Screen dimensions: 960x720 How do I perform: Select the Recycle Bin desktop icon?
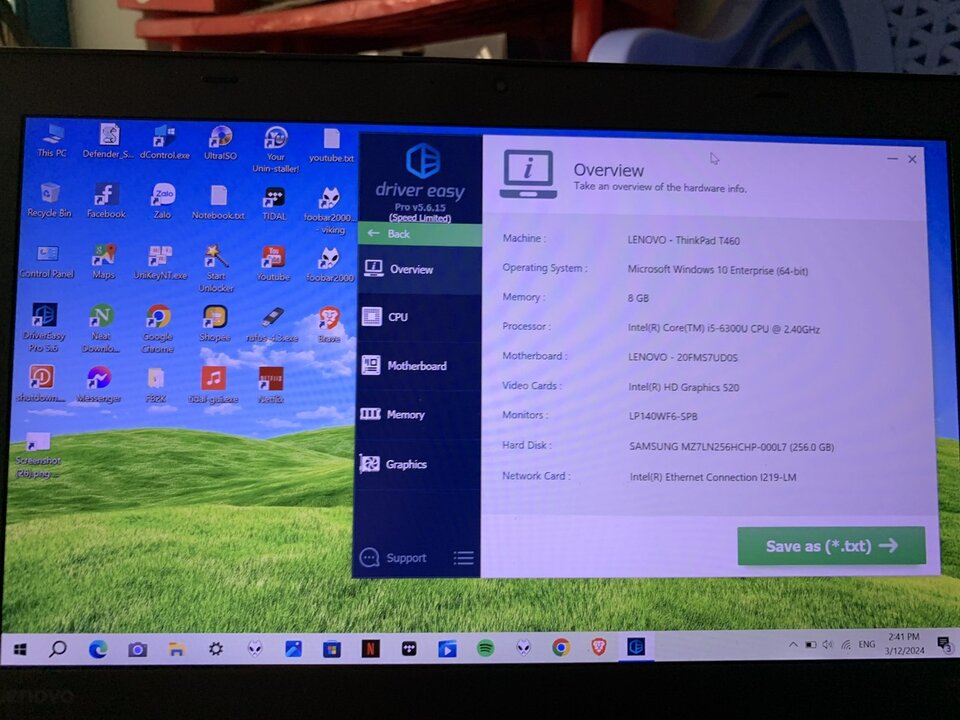coord(49,200)
